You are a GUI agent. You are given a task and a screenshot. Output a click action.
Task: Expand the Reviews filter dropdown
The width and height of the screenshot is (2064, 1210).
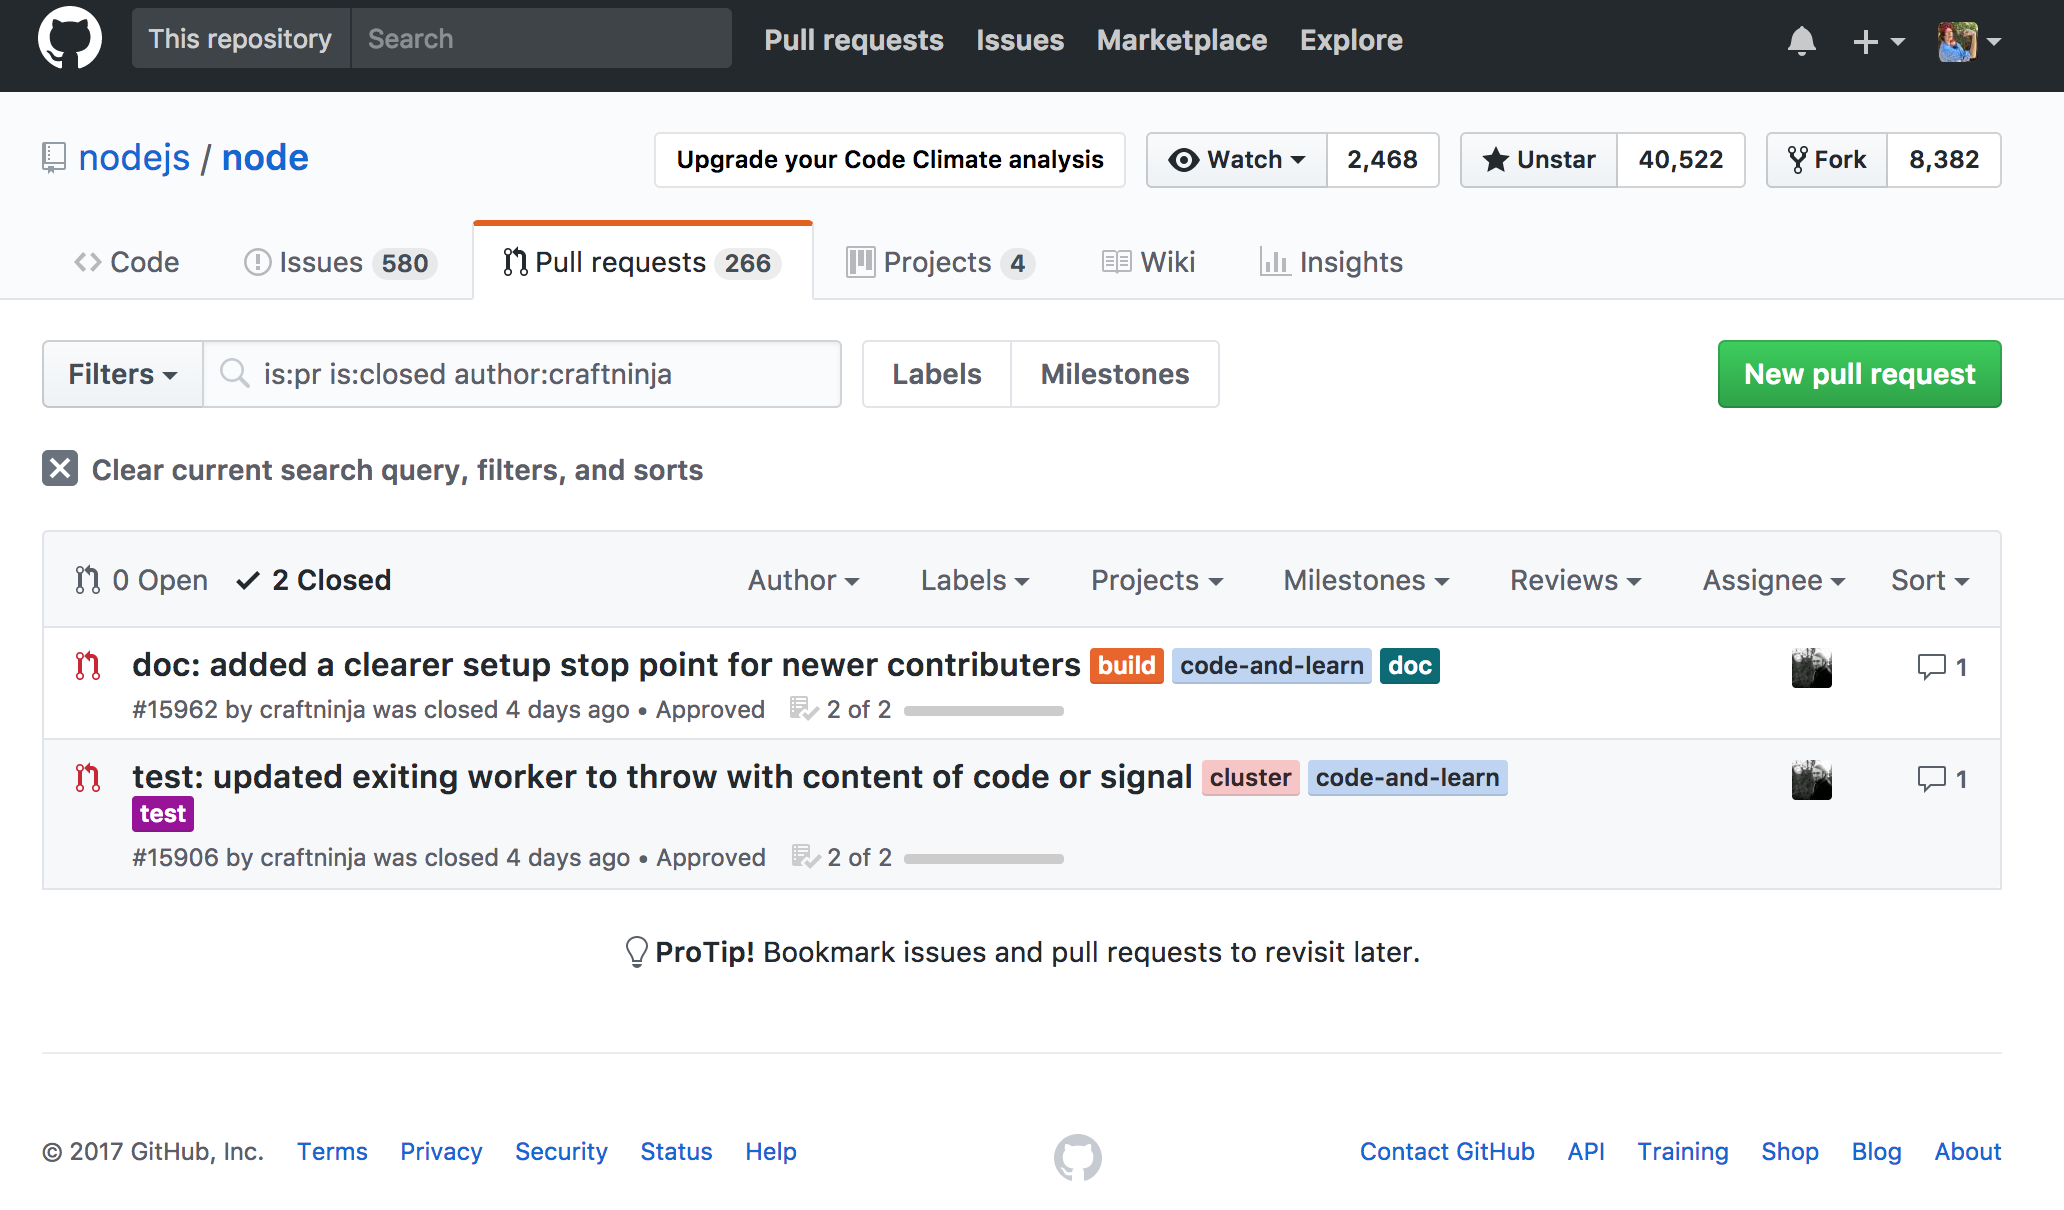pos(1576,580)
